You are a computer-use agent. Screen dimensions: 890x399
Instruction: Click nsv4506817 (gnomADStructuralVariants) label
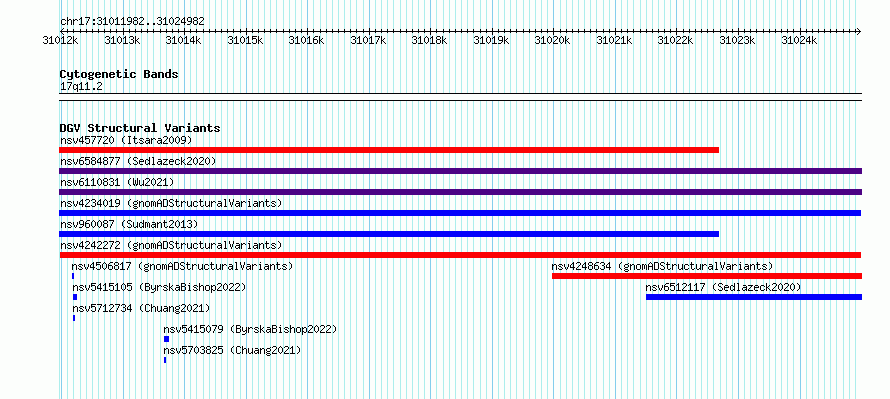coord(182,266)
